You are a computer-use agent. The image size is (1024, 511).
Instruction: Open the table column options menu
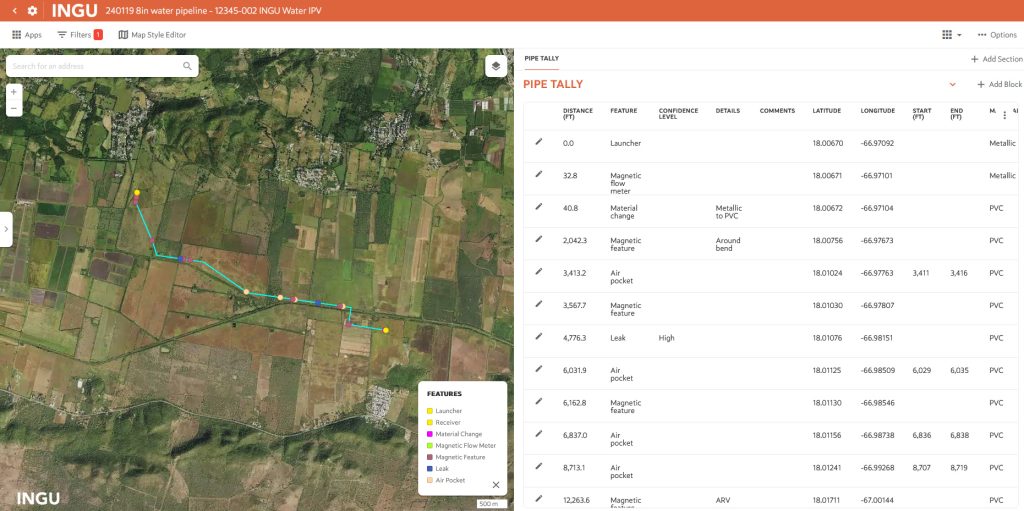pos(1004,115)
